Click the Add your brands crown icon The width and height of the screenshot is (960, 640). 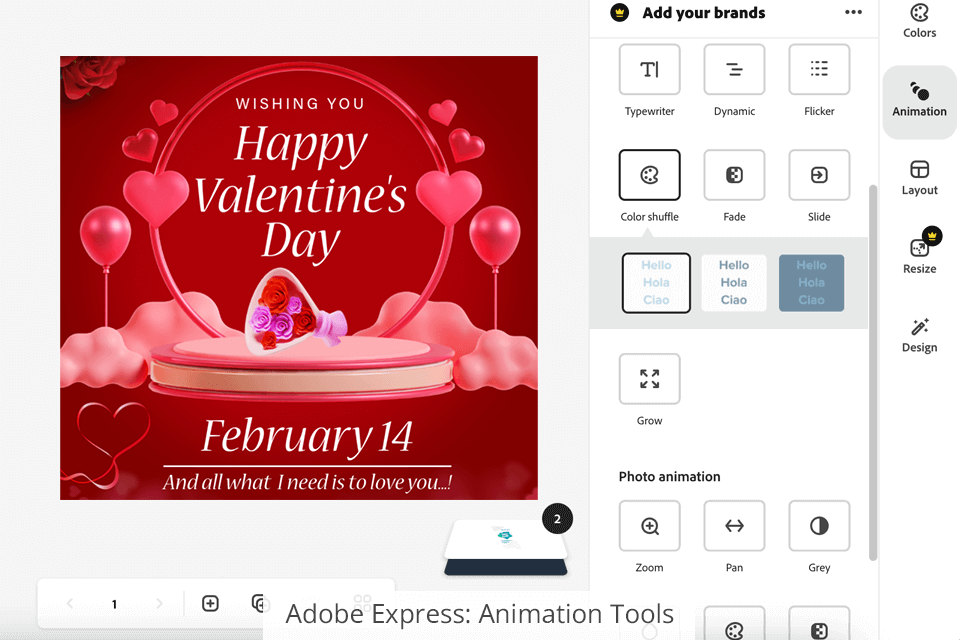620,12
